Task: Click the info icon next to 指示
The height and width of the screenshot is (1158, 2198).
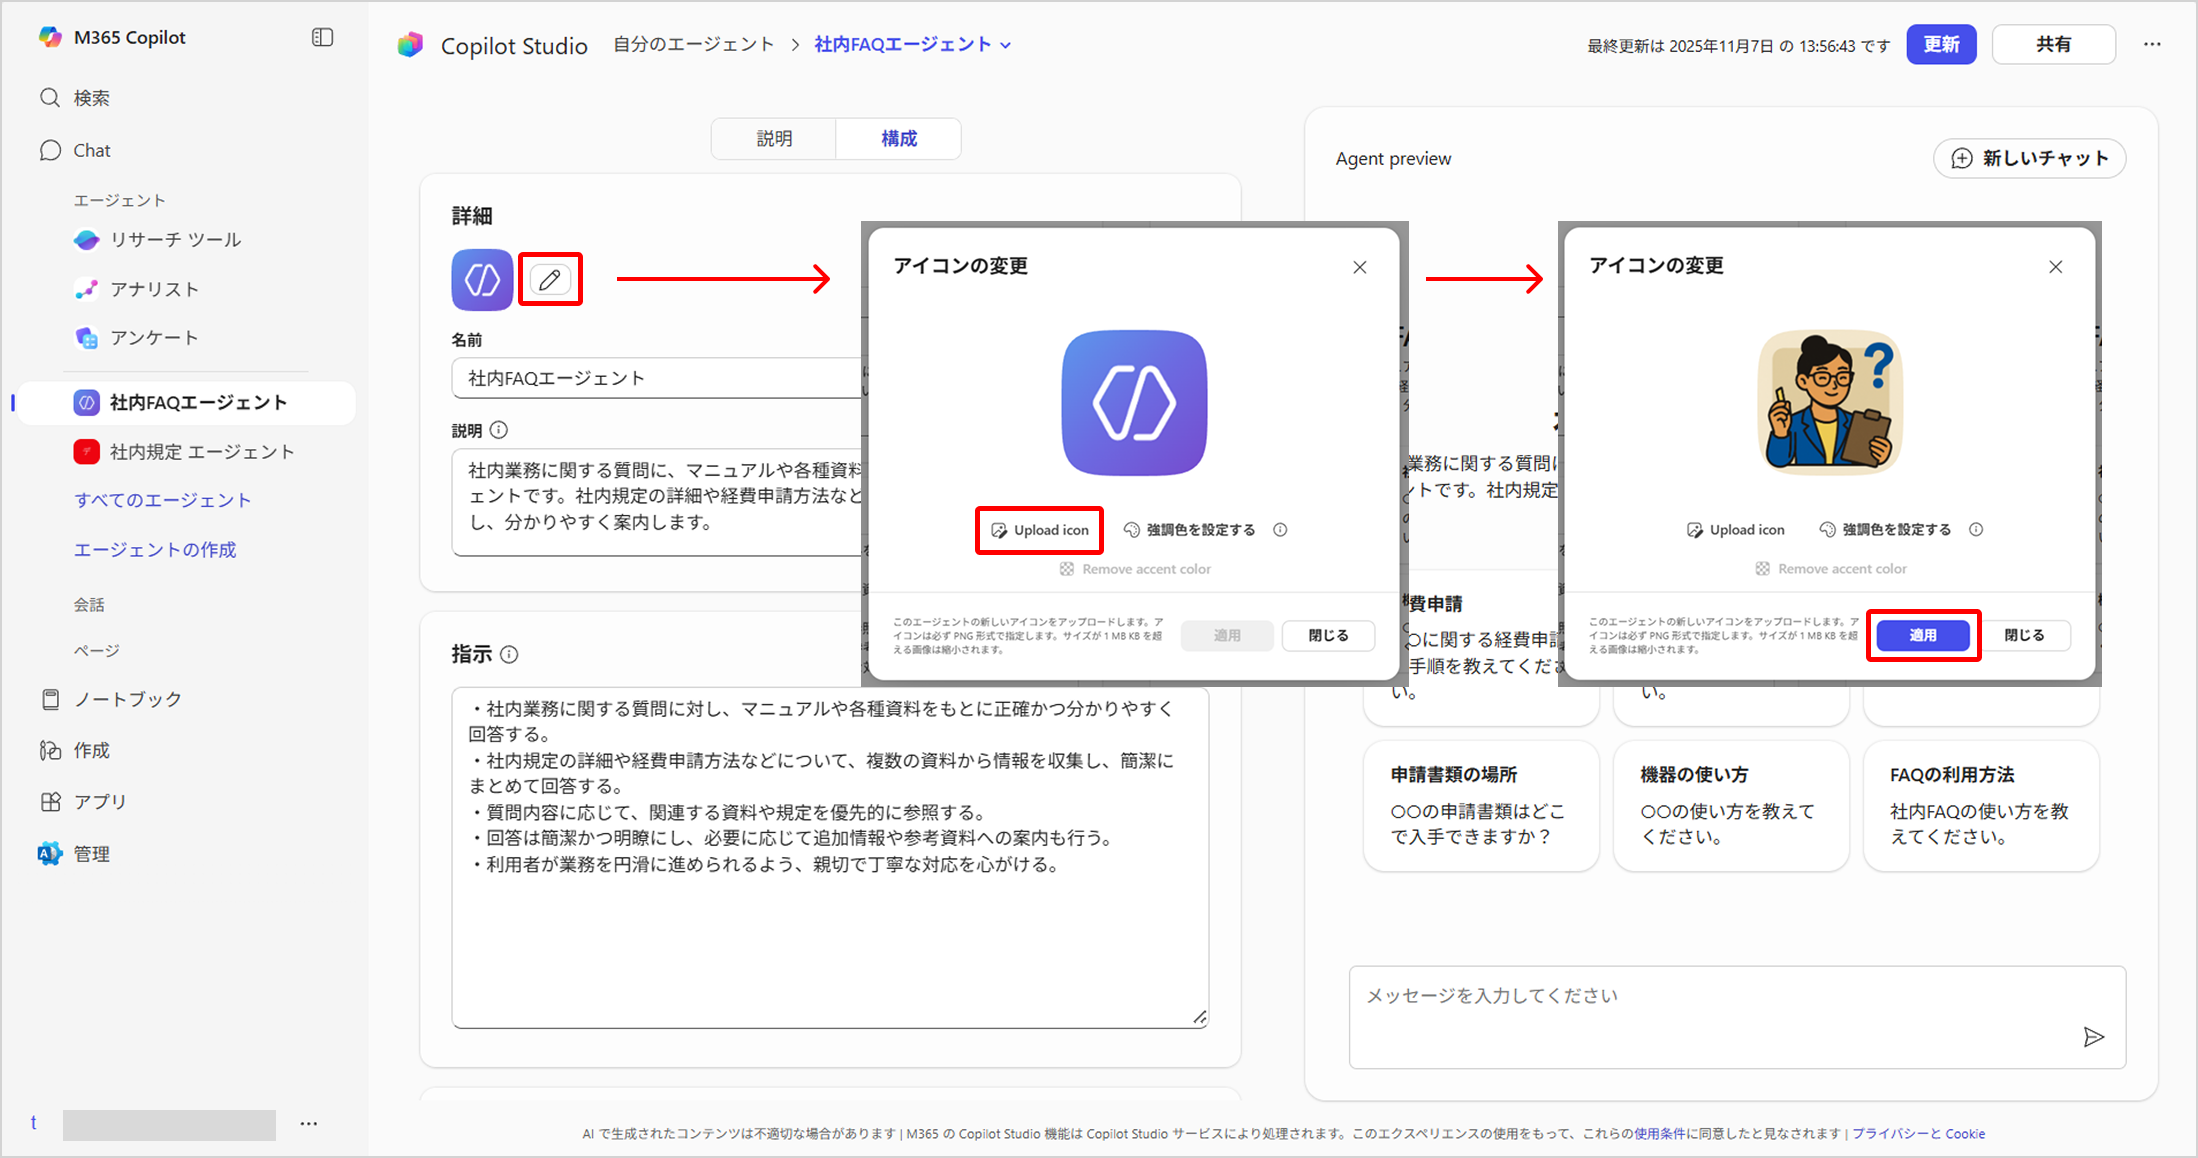Action: click(509, 655)
